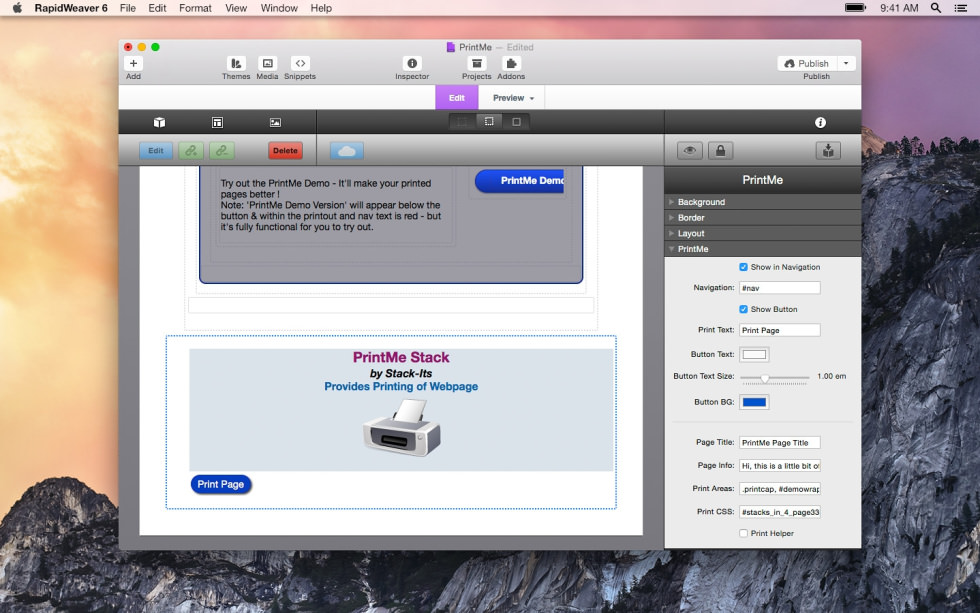Click the Print CSS input field
This screenshot has width=980, height=613.
coord(779,512)
